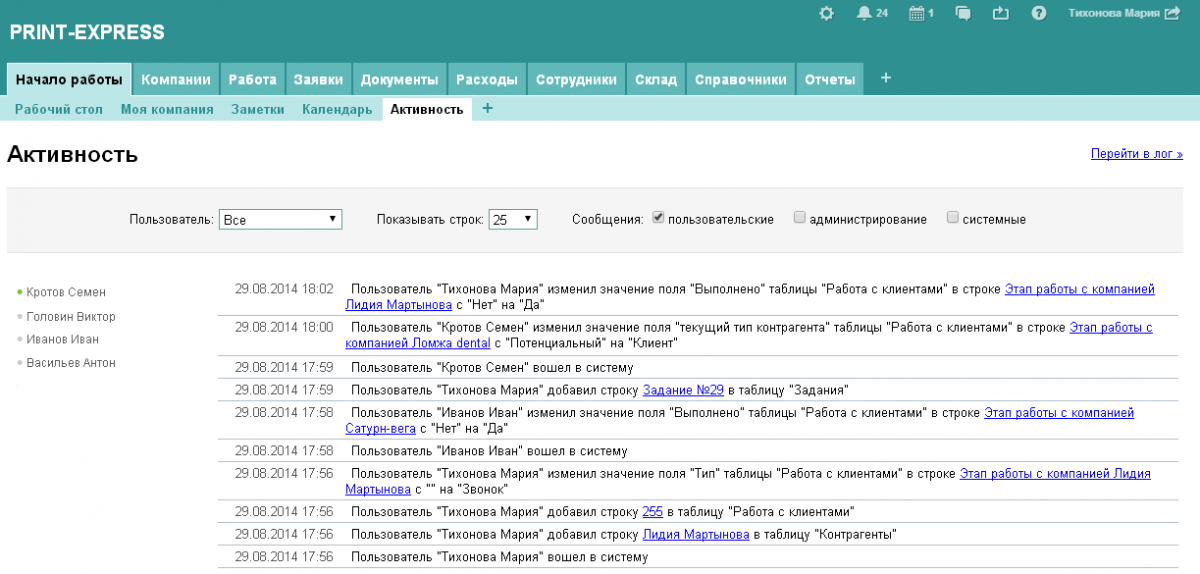This screenshot has width=1200, height=574.
Task: Select user Кротов Семен in the user list
Action: pyautogui.click(x=66, y=292)
